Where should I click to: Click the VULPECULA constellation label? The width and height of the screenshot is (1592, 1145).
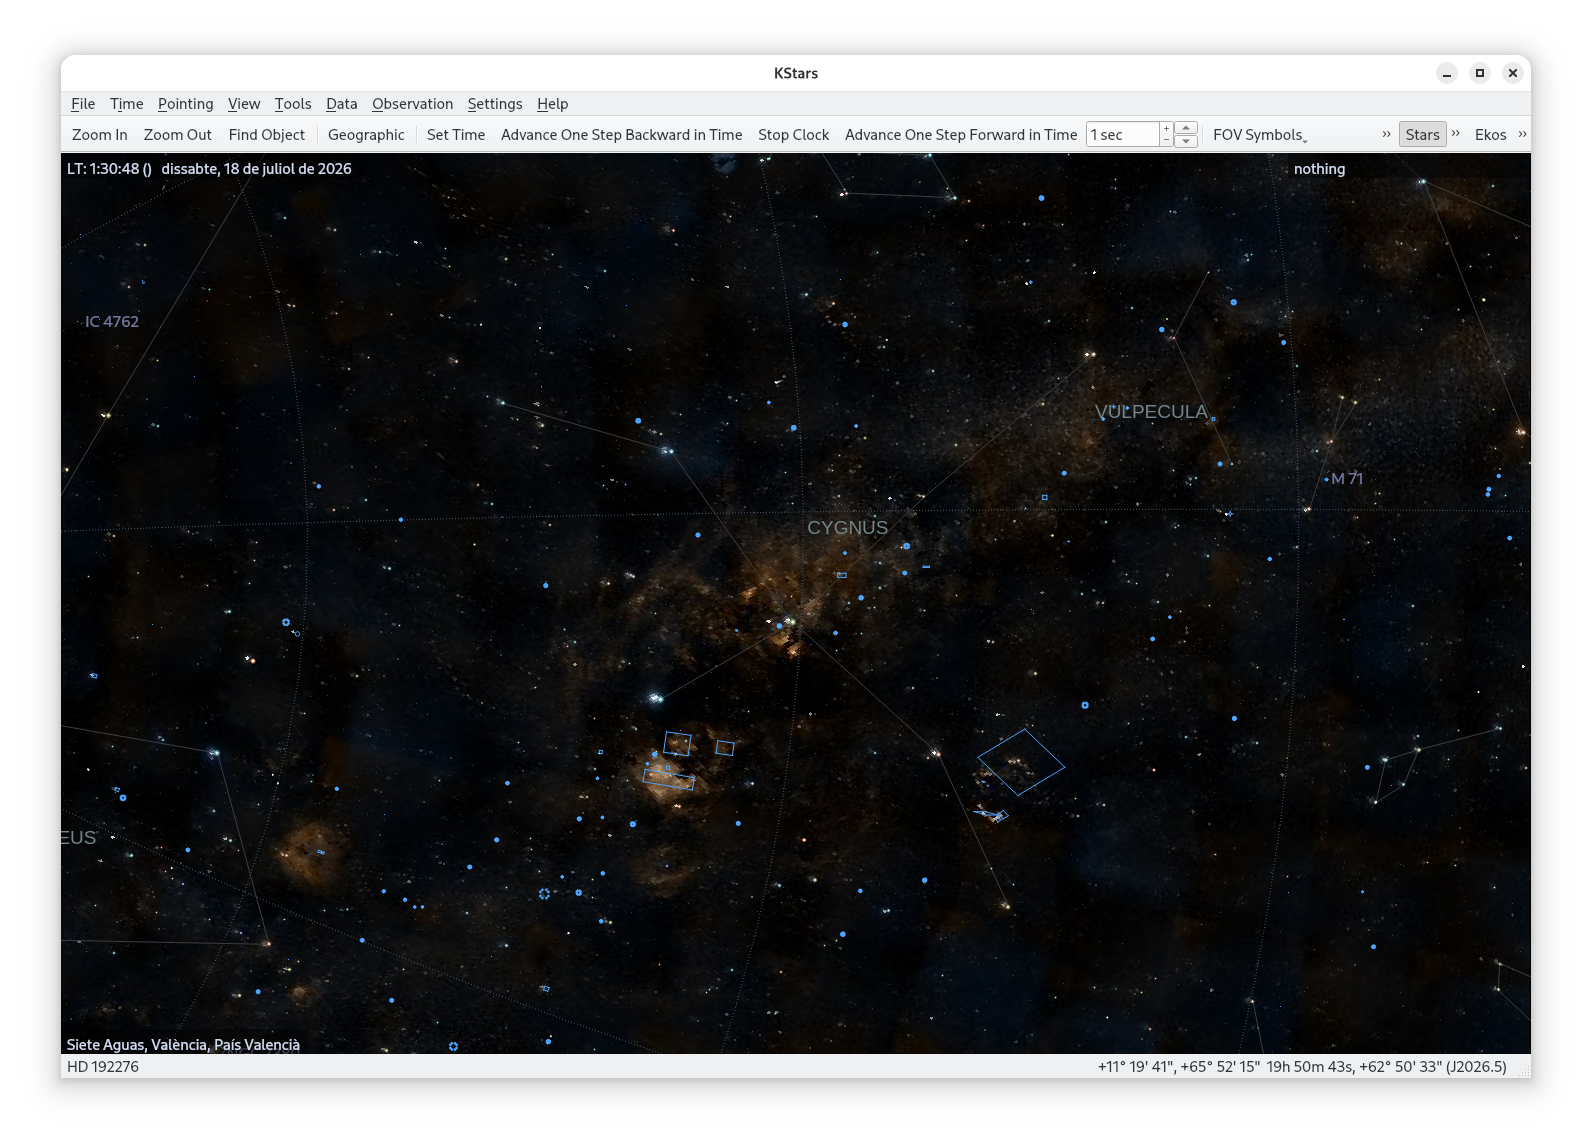pos(1151,412)
